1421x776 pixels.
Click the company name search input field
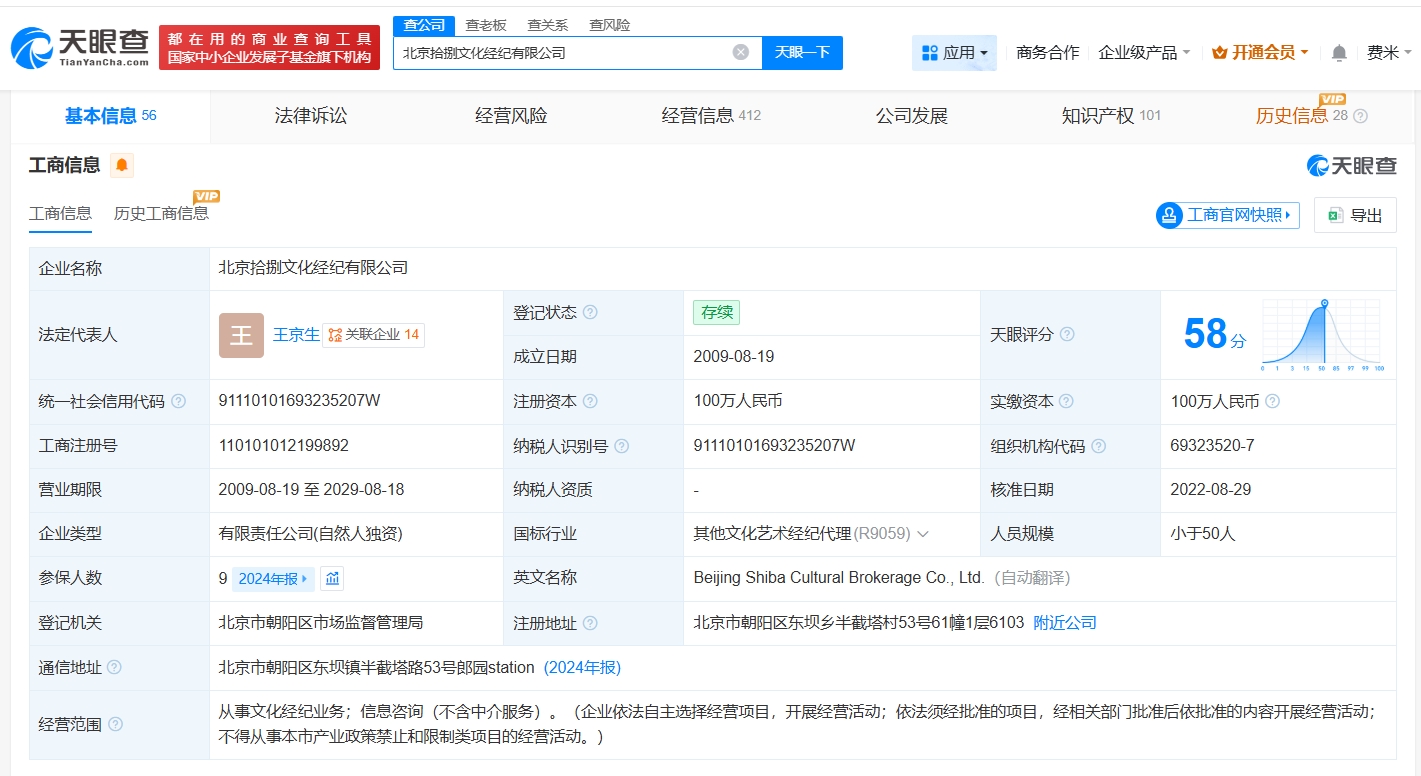(560, 52)
